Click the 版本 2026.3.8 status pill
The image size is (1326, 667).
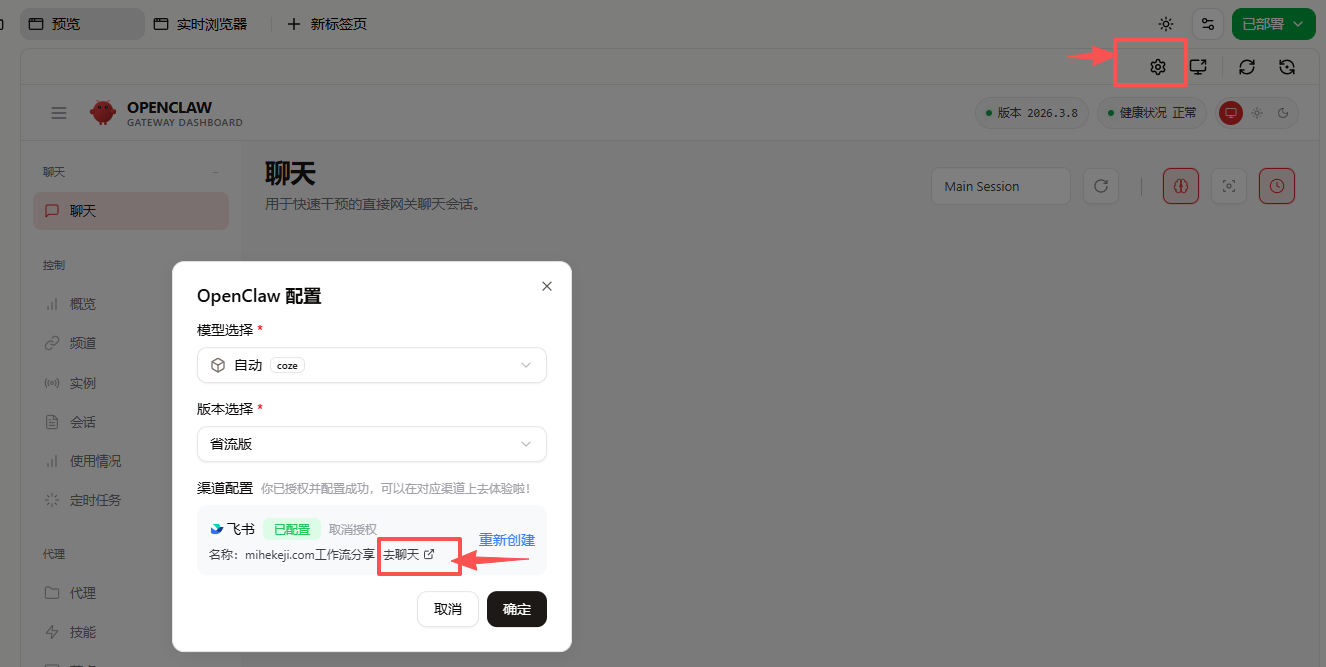point(1032,113)
